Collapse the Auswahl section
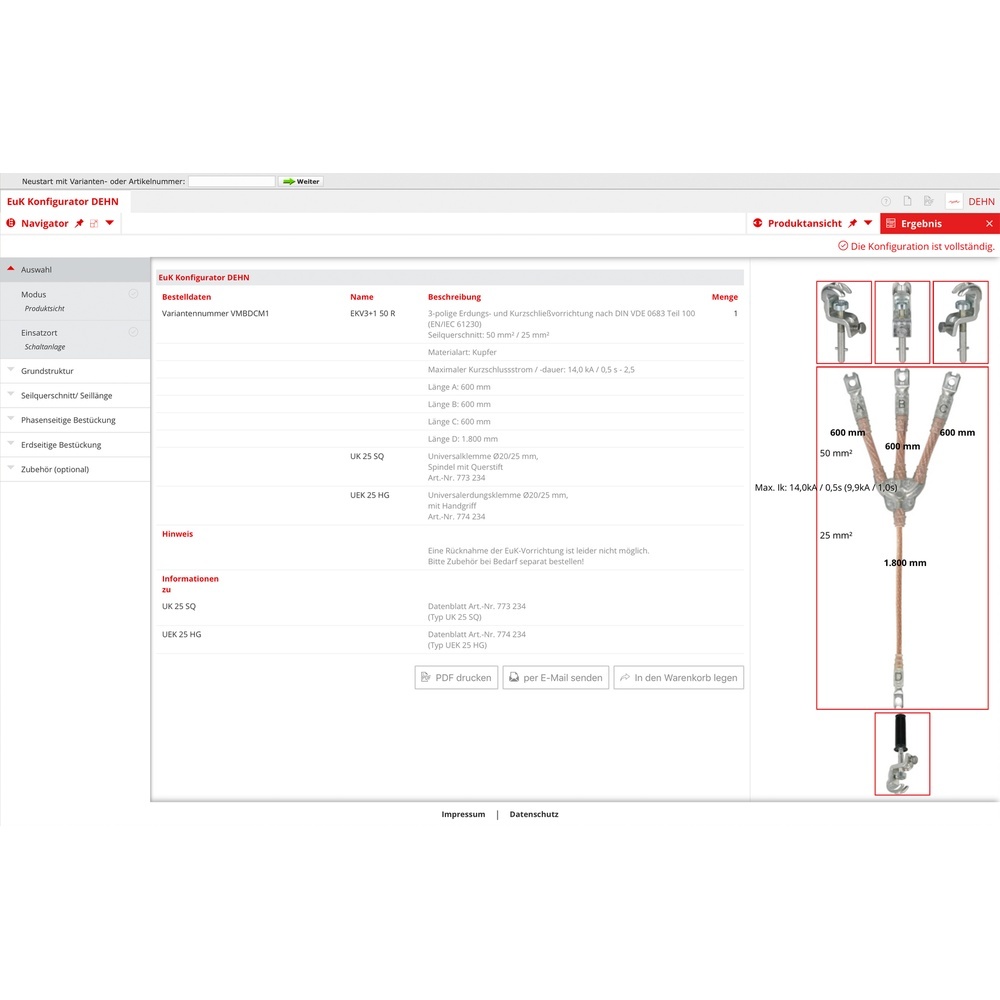 pyautogui.click(x=36, y=270)
